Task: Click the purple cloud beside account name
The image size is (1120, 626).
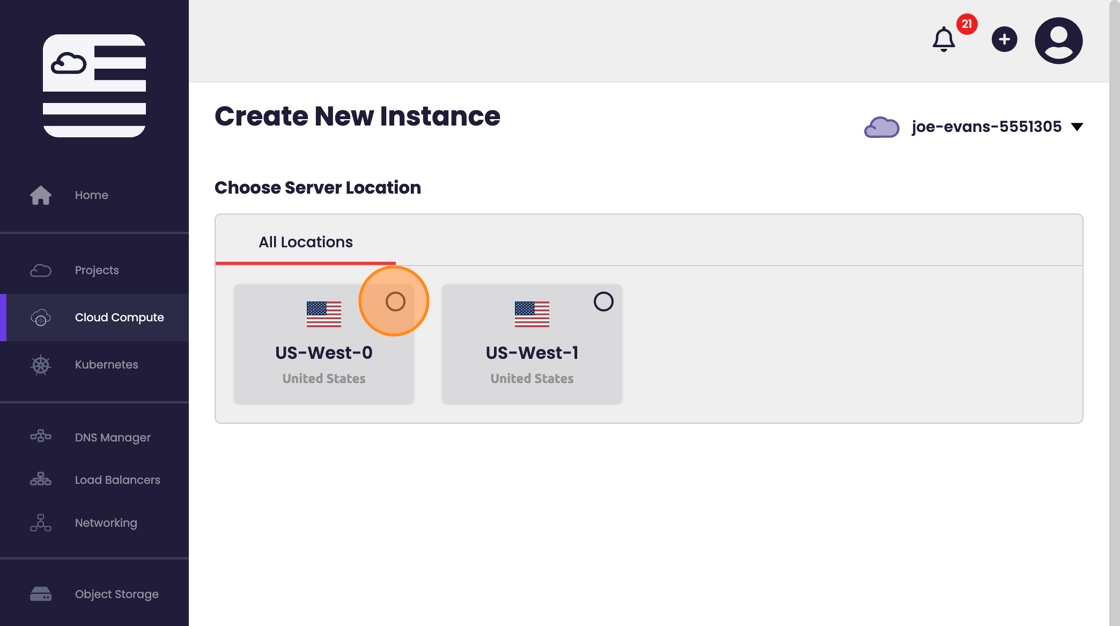Action: coord(881,127)
